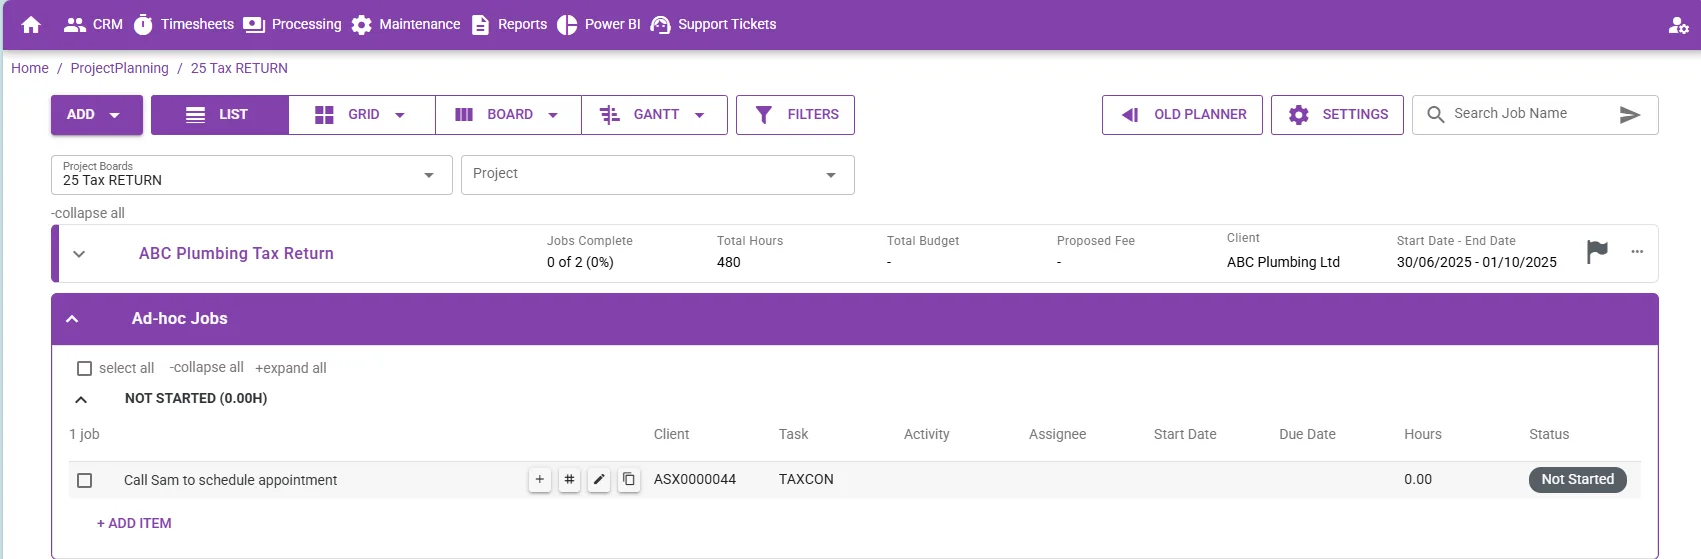The width and height of the screenshot is (1701, 559).
Task: Click the user settings icon at top right
Action: click(1678, 25)
